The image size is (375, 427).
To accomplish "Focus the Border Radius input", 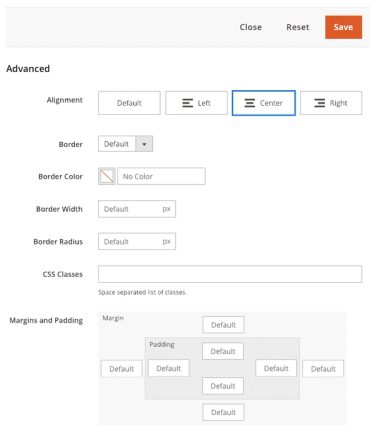I will 137,242.
